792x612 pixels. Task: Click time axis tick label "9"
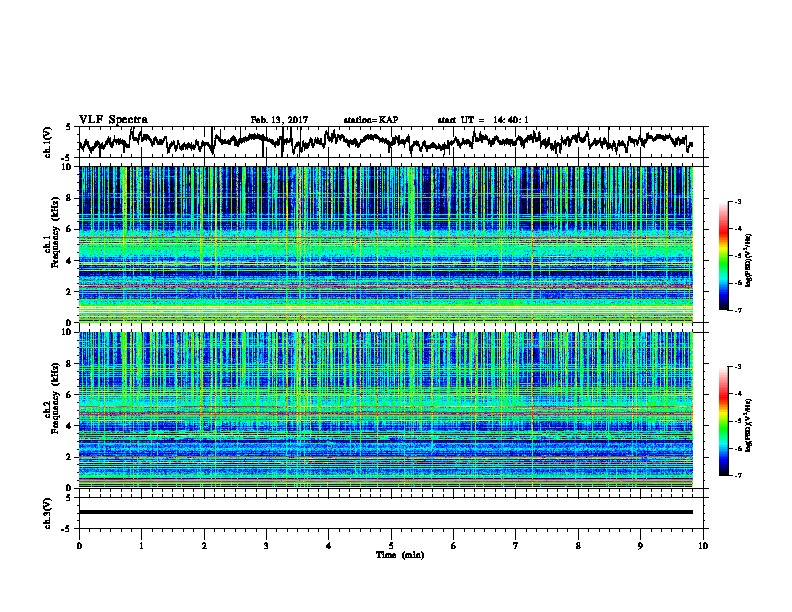click(x=640, y=546)
